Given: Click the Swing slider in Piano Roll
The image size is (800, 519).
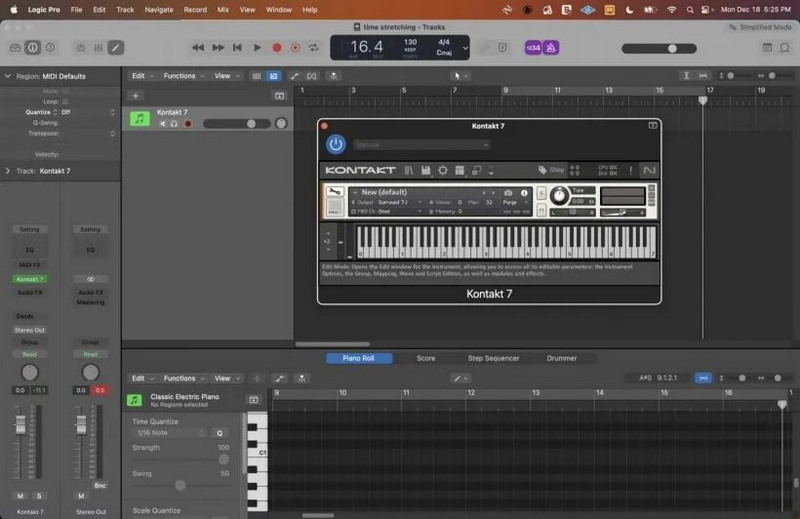Looking at the screenshot, I should [x=180, y=485].
